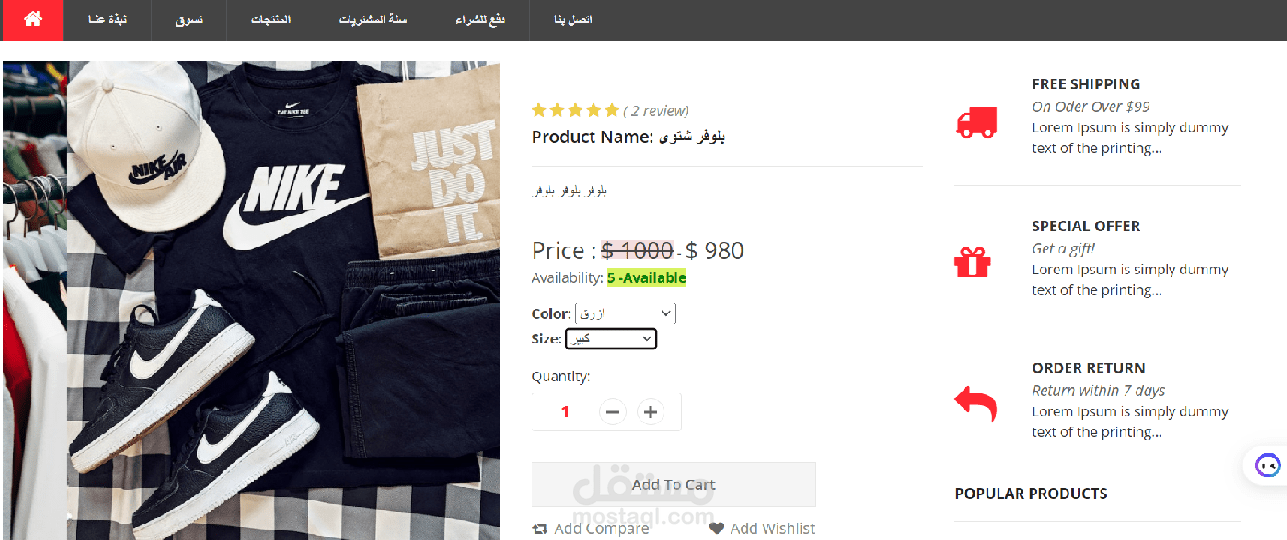Open the 2 review link
Image resolution: width=1287 pixels, height=540 pixels.
click(656, 111)
